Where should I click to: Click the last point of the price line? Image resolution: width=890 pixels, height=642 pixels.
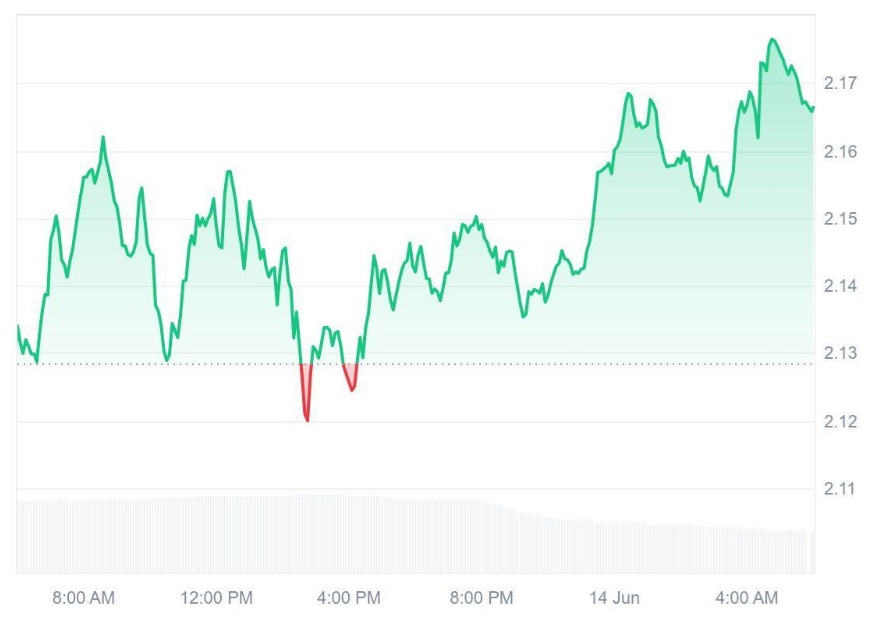(x=813, y=107)
